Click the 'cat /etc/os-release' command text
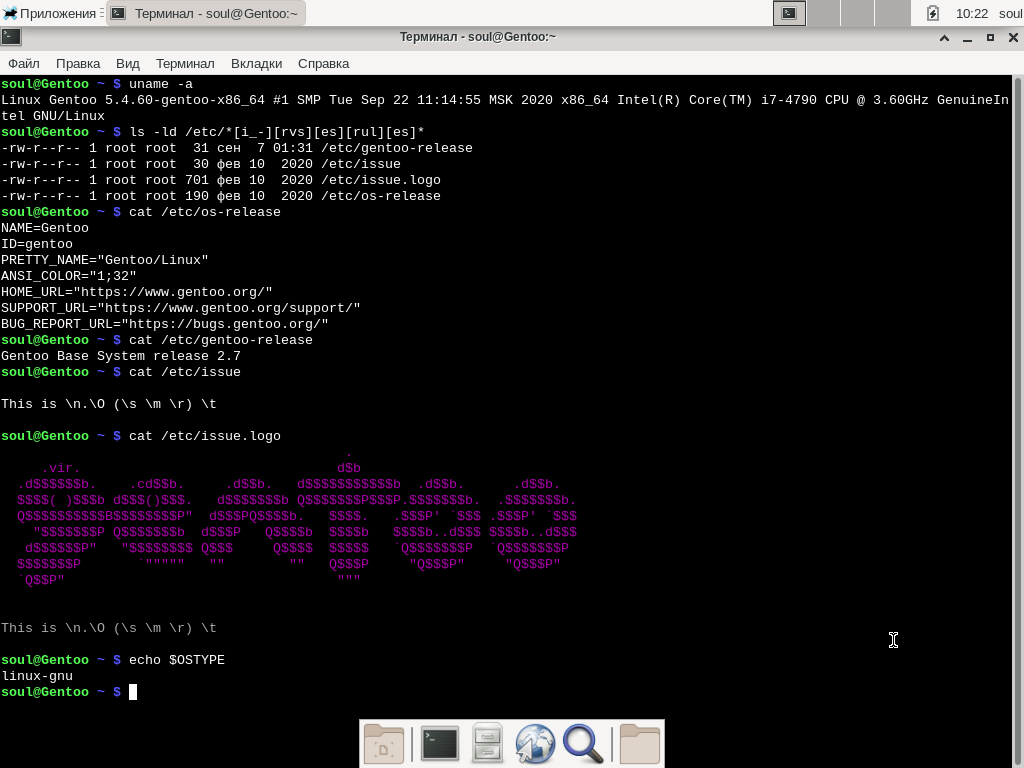The image size is (1024, 768). pyautogui.click(x=204, y=212)
